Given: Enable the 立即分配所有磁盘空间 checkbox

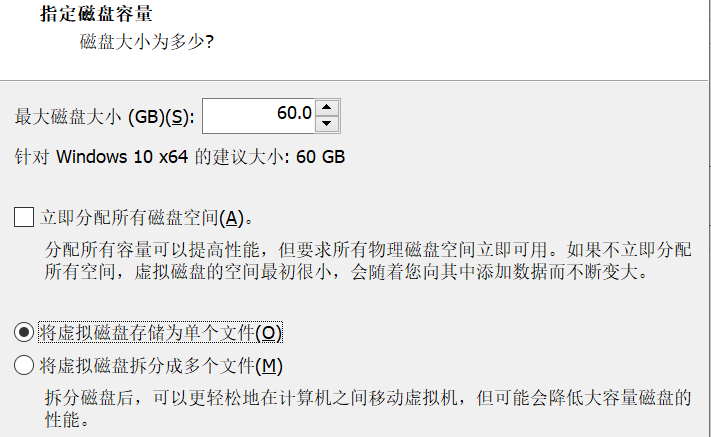Looking at the screenshot, I should (x=24, y=217).
